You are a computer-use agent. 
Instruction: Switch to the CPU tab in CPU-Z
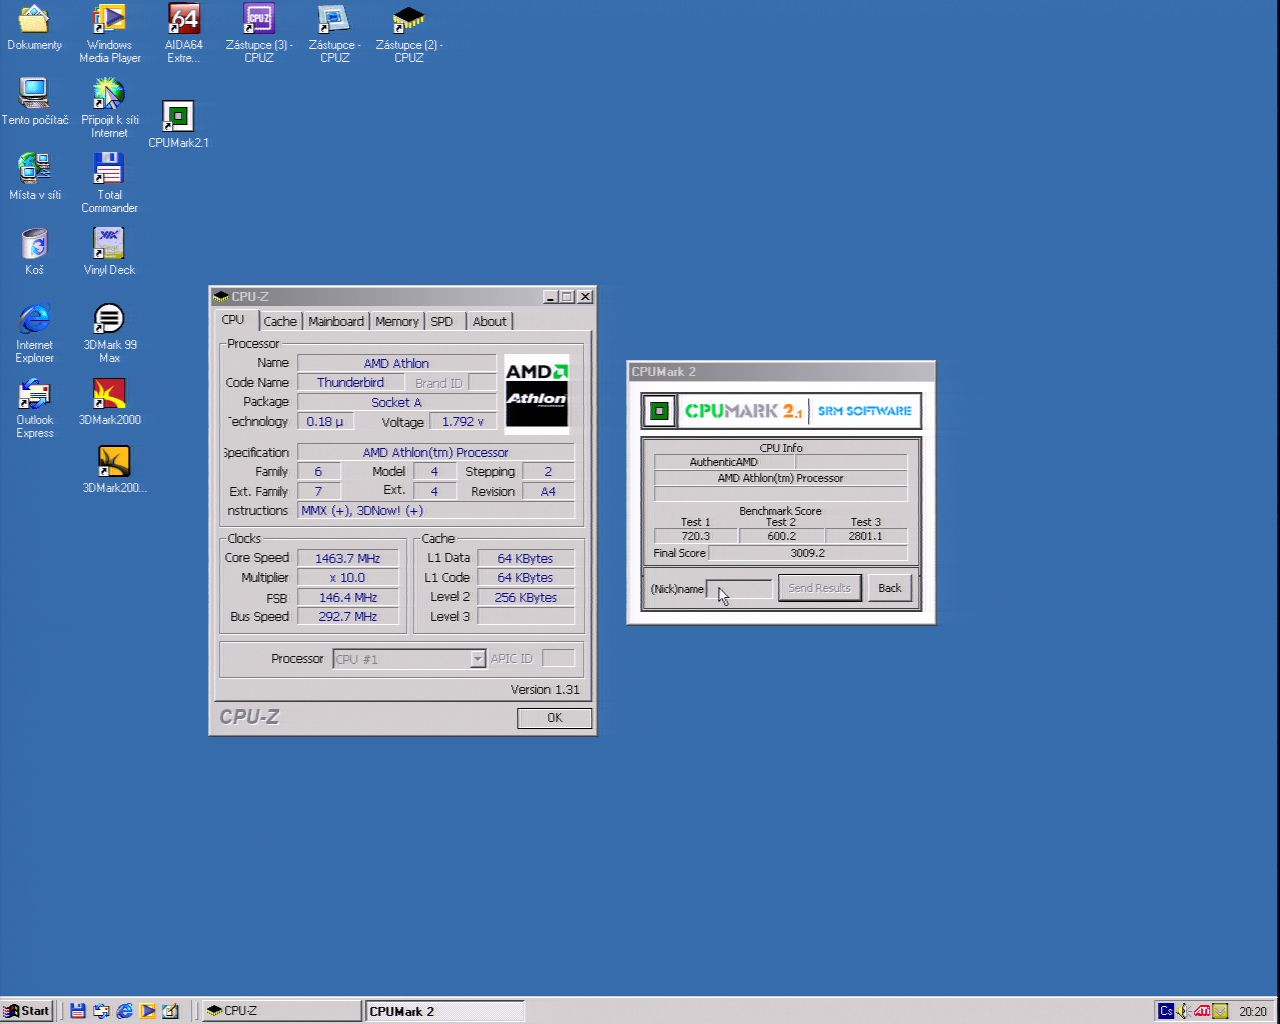233,320
